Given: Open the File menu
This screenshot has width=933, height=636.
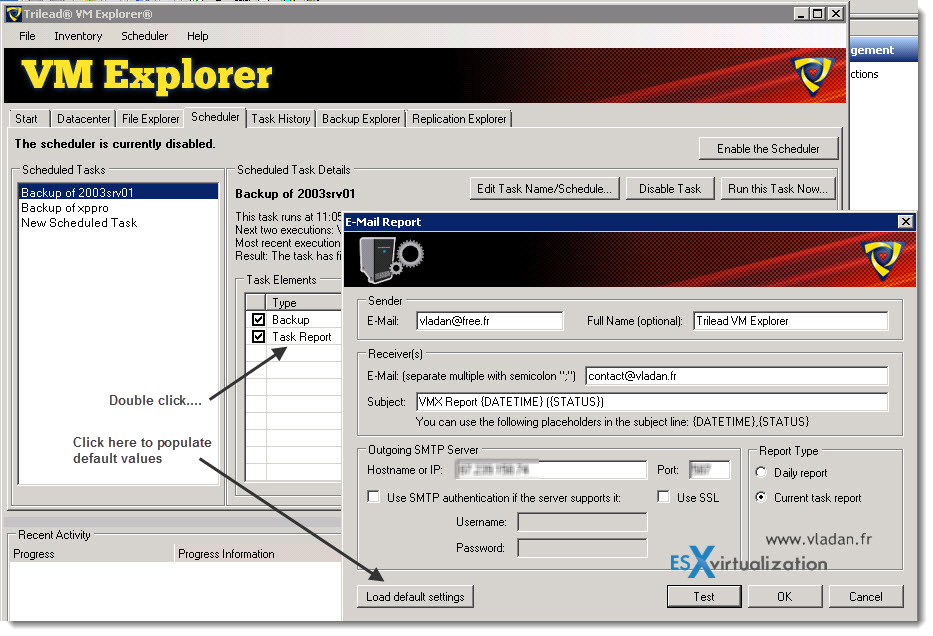Looking at the screenshot, I should [x=27, y=36].
